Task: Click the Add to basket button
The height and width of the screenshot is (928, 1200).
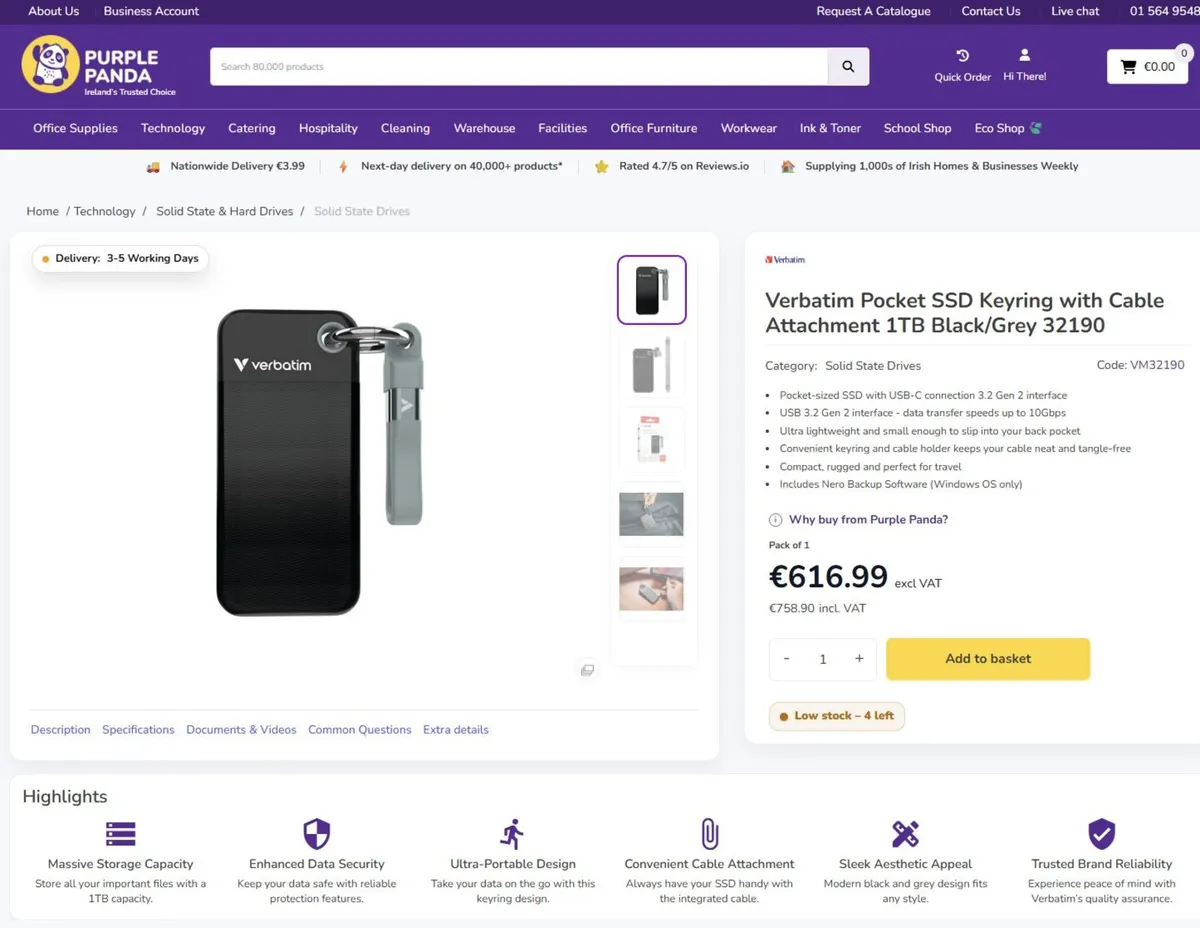Action: [988, 659]
